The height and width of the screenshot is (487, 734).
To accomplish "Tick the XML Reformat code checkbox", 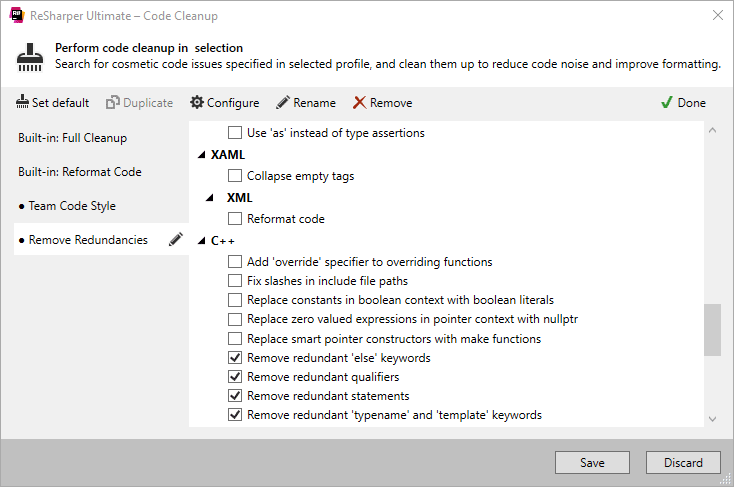I will 235,219.
